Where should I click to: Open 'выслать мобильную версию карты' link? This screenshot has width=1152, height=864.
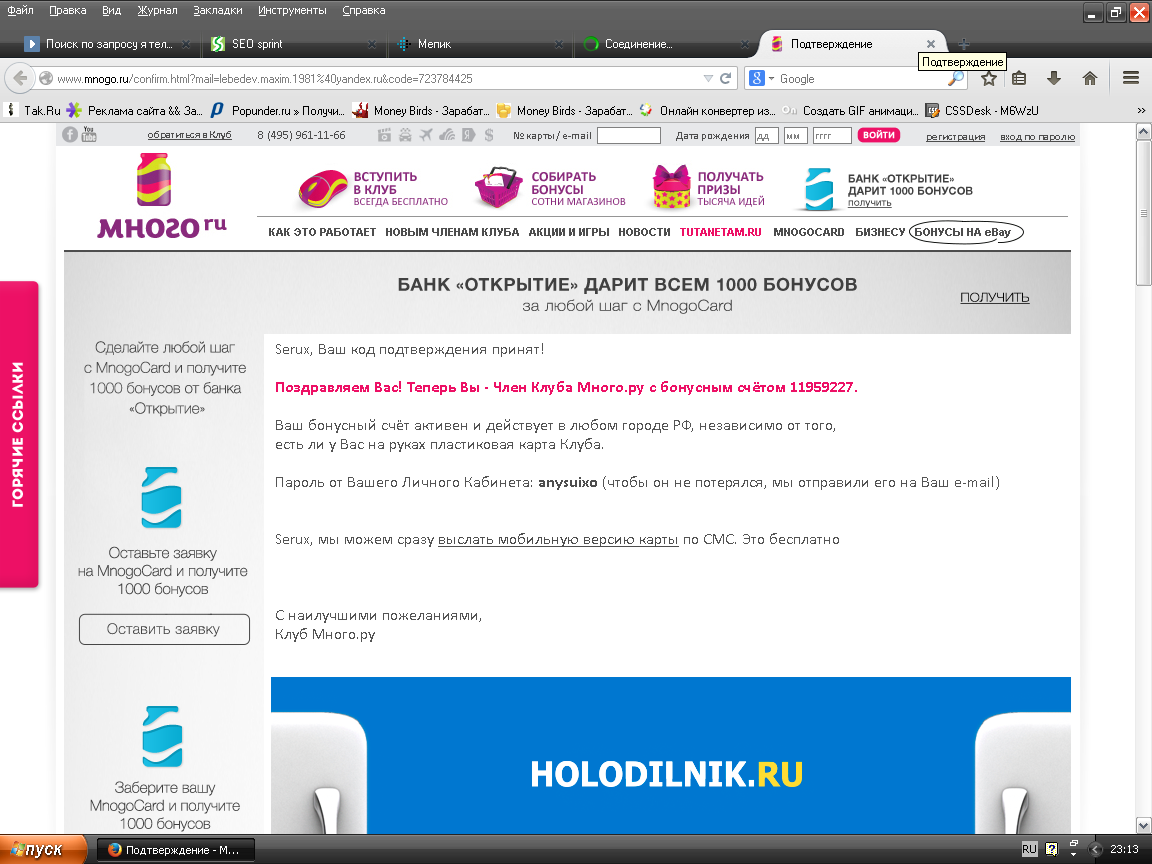click(x=558, y=539)
